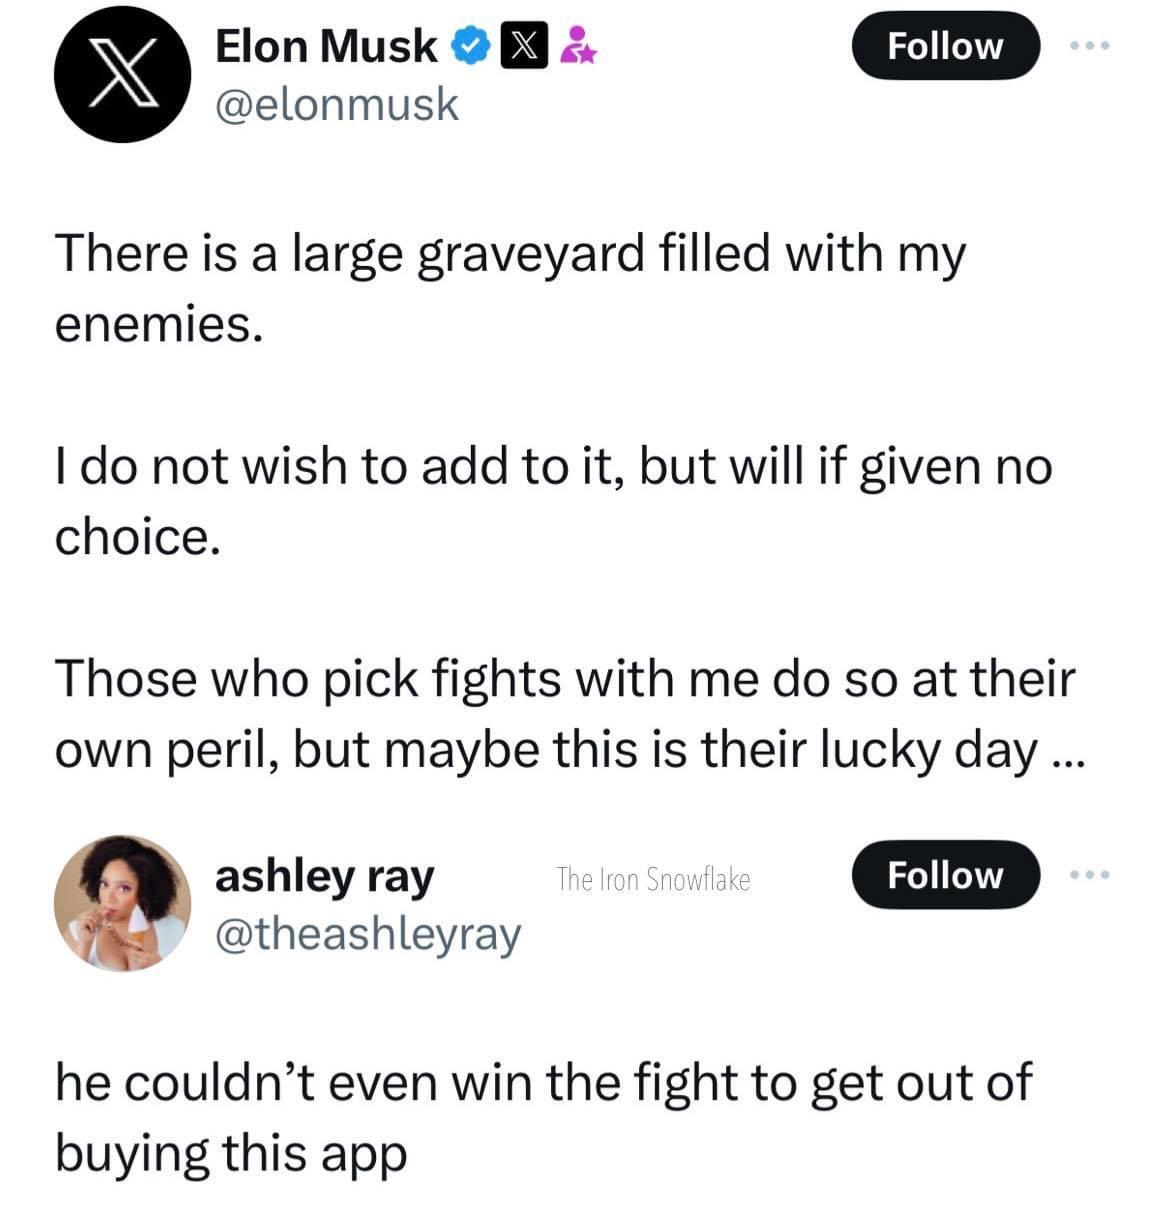Follow the Elon Musk account
Image resolution: width=1170 pixels, height=1209 pixels.
pos(945,46)
